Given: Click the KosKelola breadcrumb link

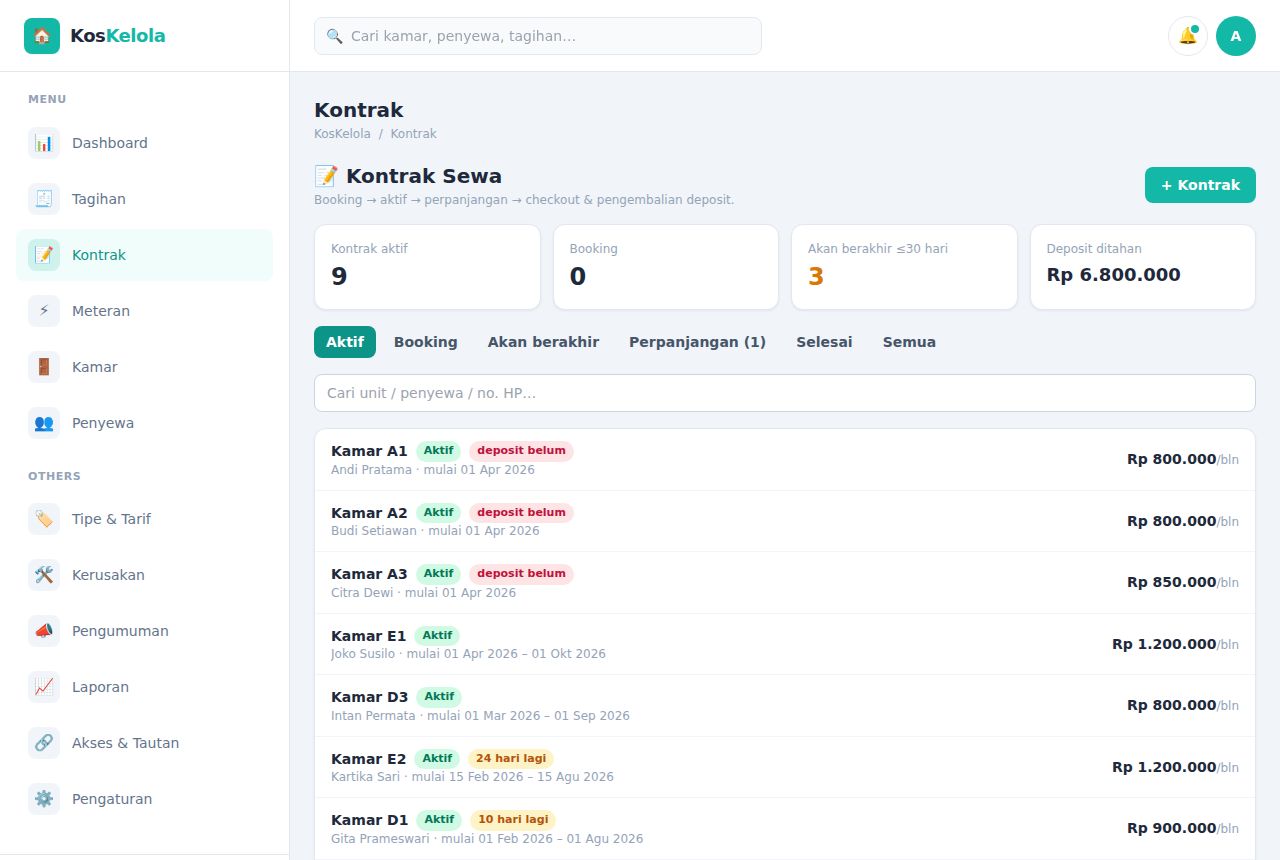Looking at the screenshot, I should click(x=342, y=134).
